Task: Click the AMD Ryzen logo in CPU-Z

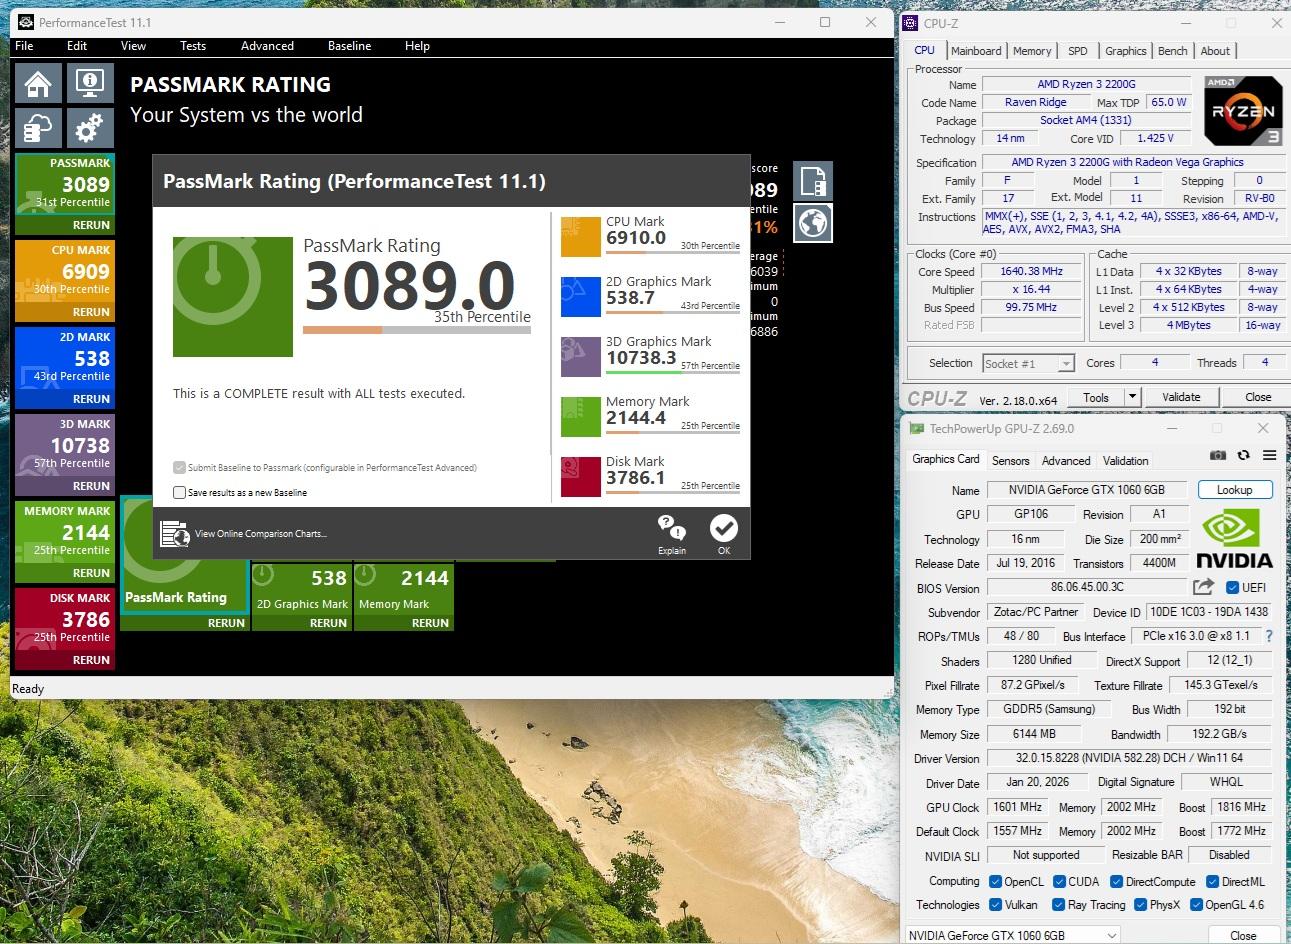Action: pyautogui.click(x=1243, y=110)
